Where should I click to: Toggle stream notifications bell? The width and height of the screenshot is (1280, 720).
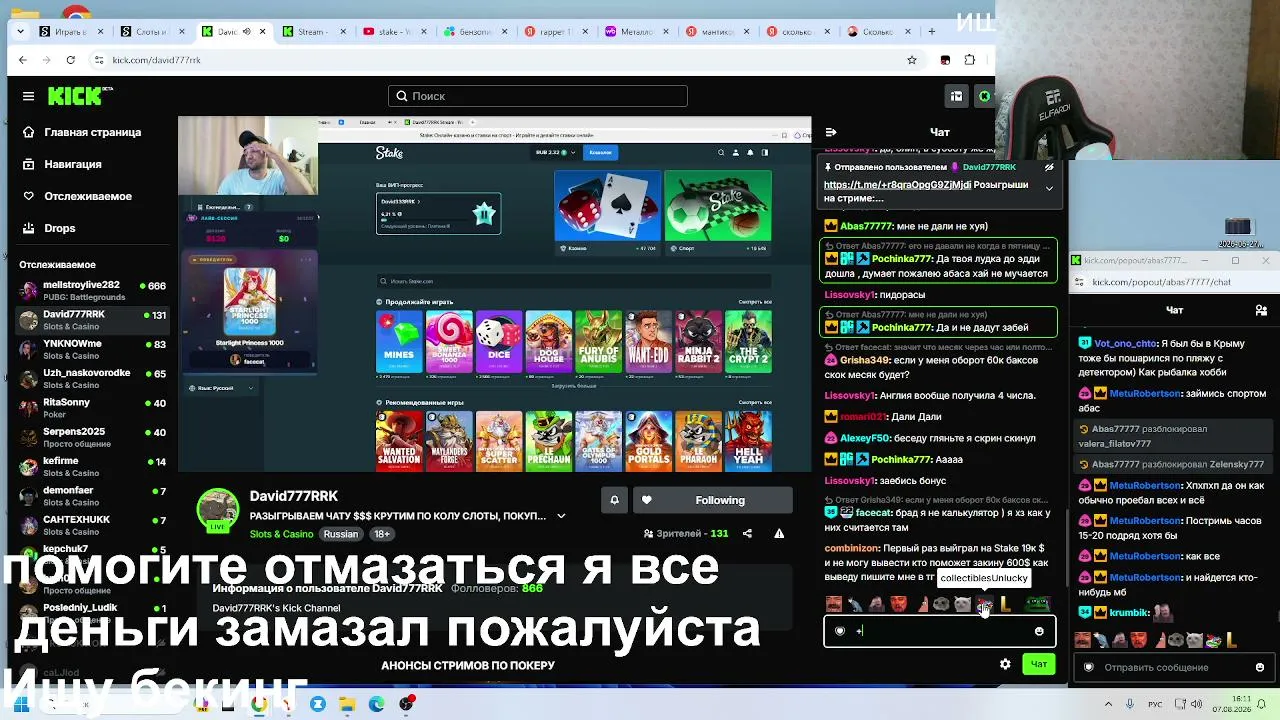(614, 500)
